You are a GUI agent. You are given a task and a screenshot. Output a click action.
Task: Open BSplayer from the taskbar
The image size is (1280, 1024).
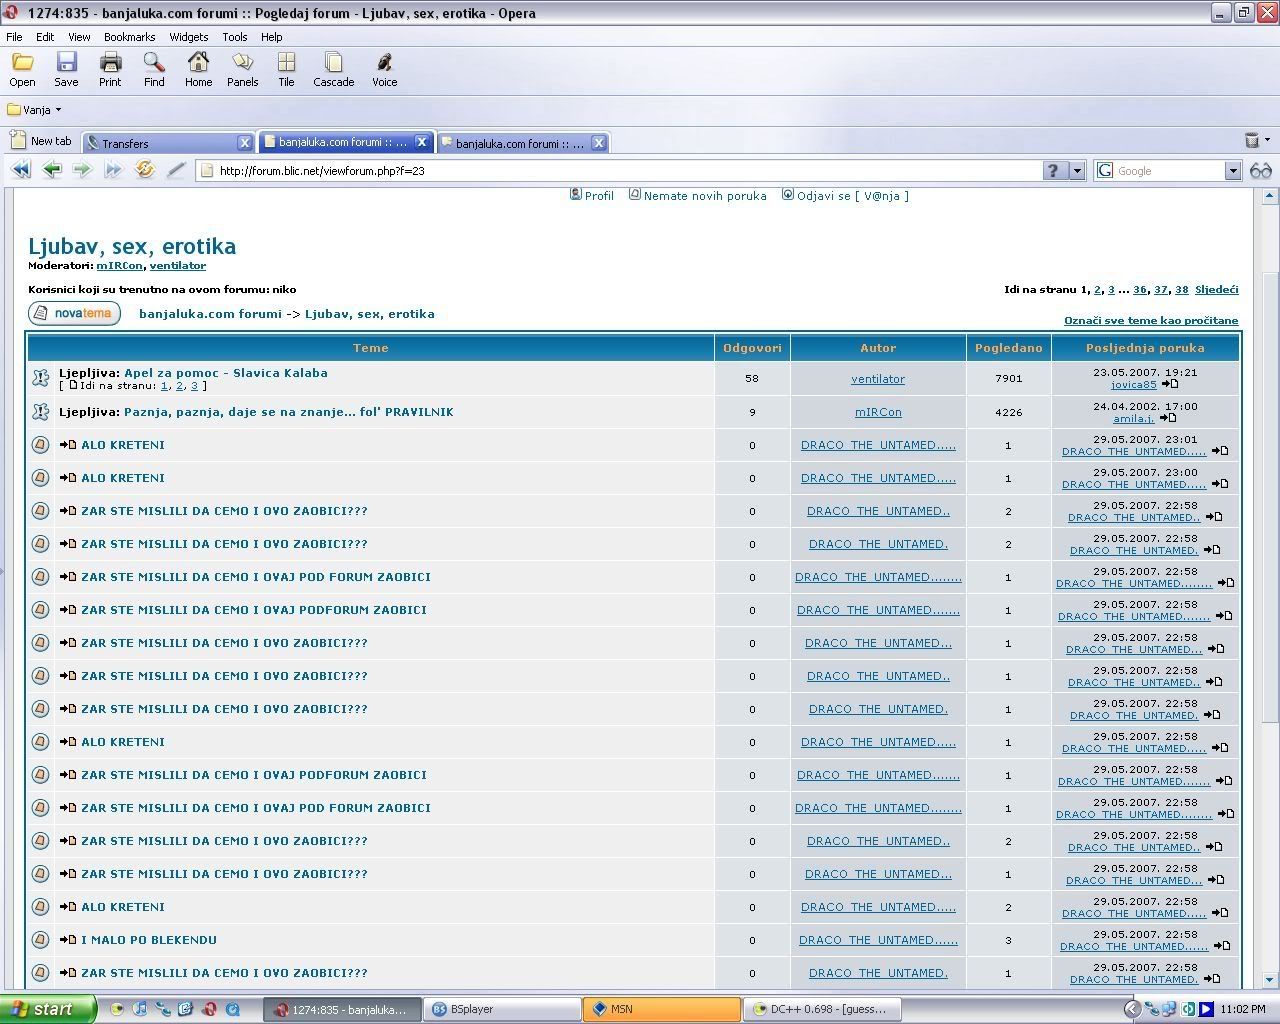click(503, 1009)
